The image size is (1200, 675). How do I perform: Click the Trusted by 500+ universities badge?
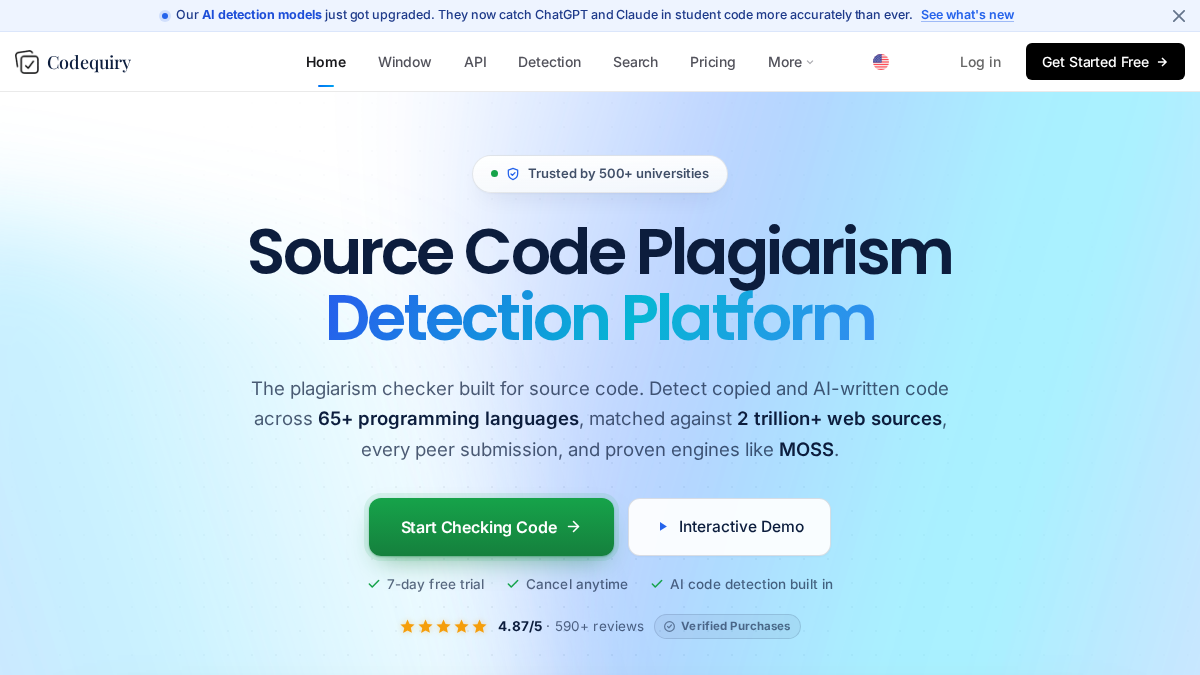pyautogui.click(x=600, y=174)
